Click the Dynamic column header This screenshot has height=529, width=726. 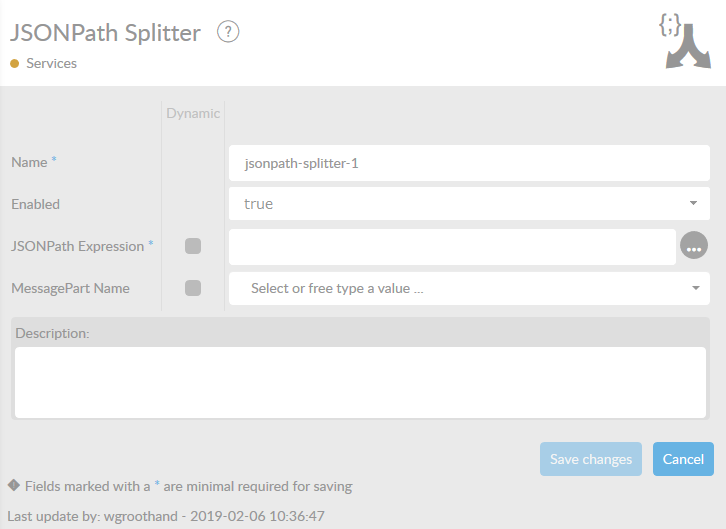pos(193,113)
